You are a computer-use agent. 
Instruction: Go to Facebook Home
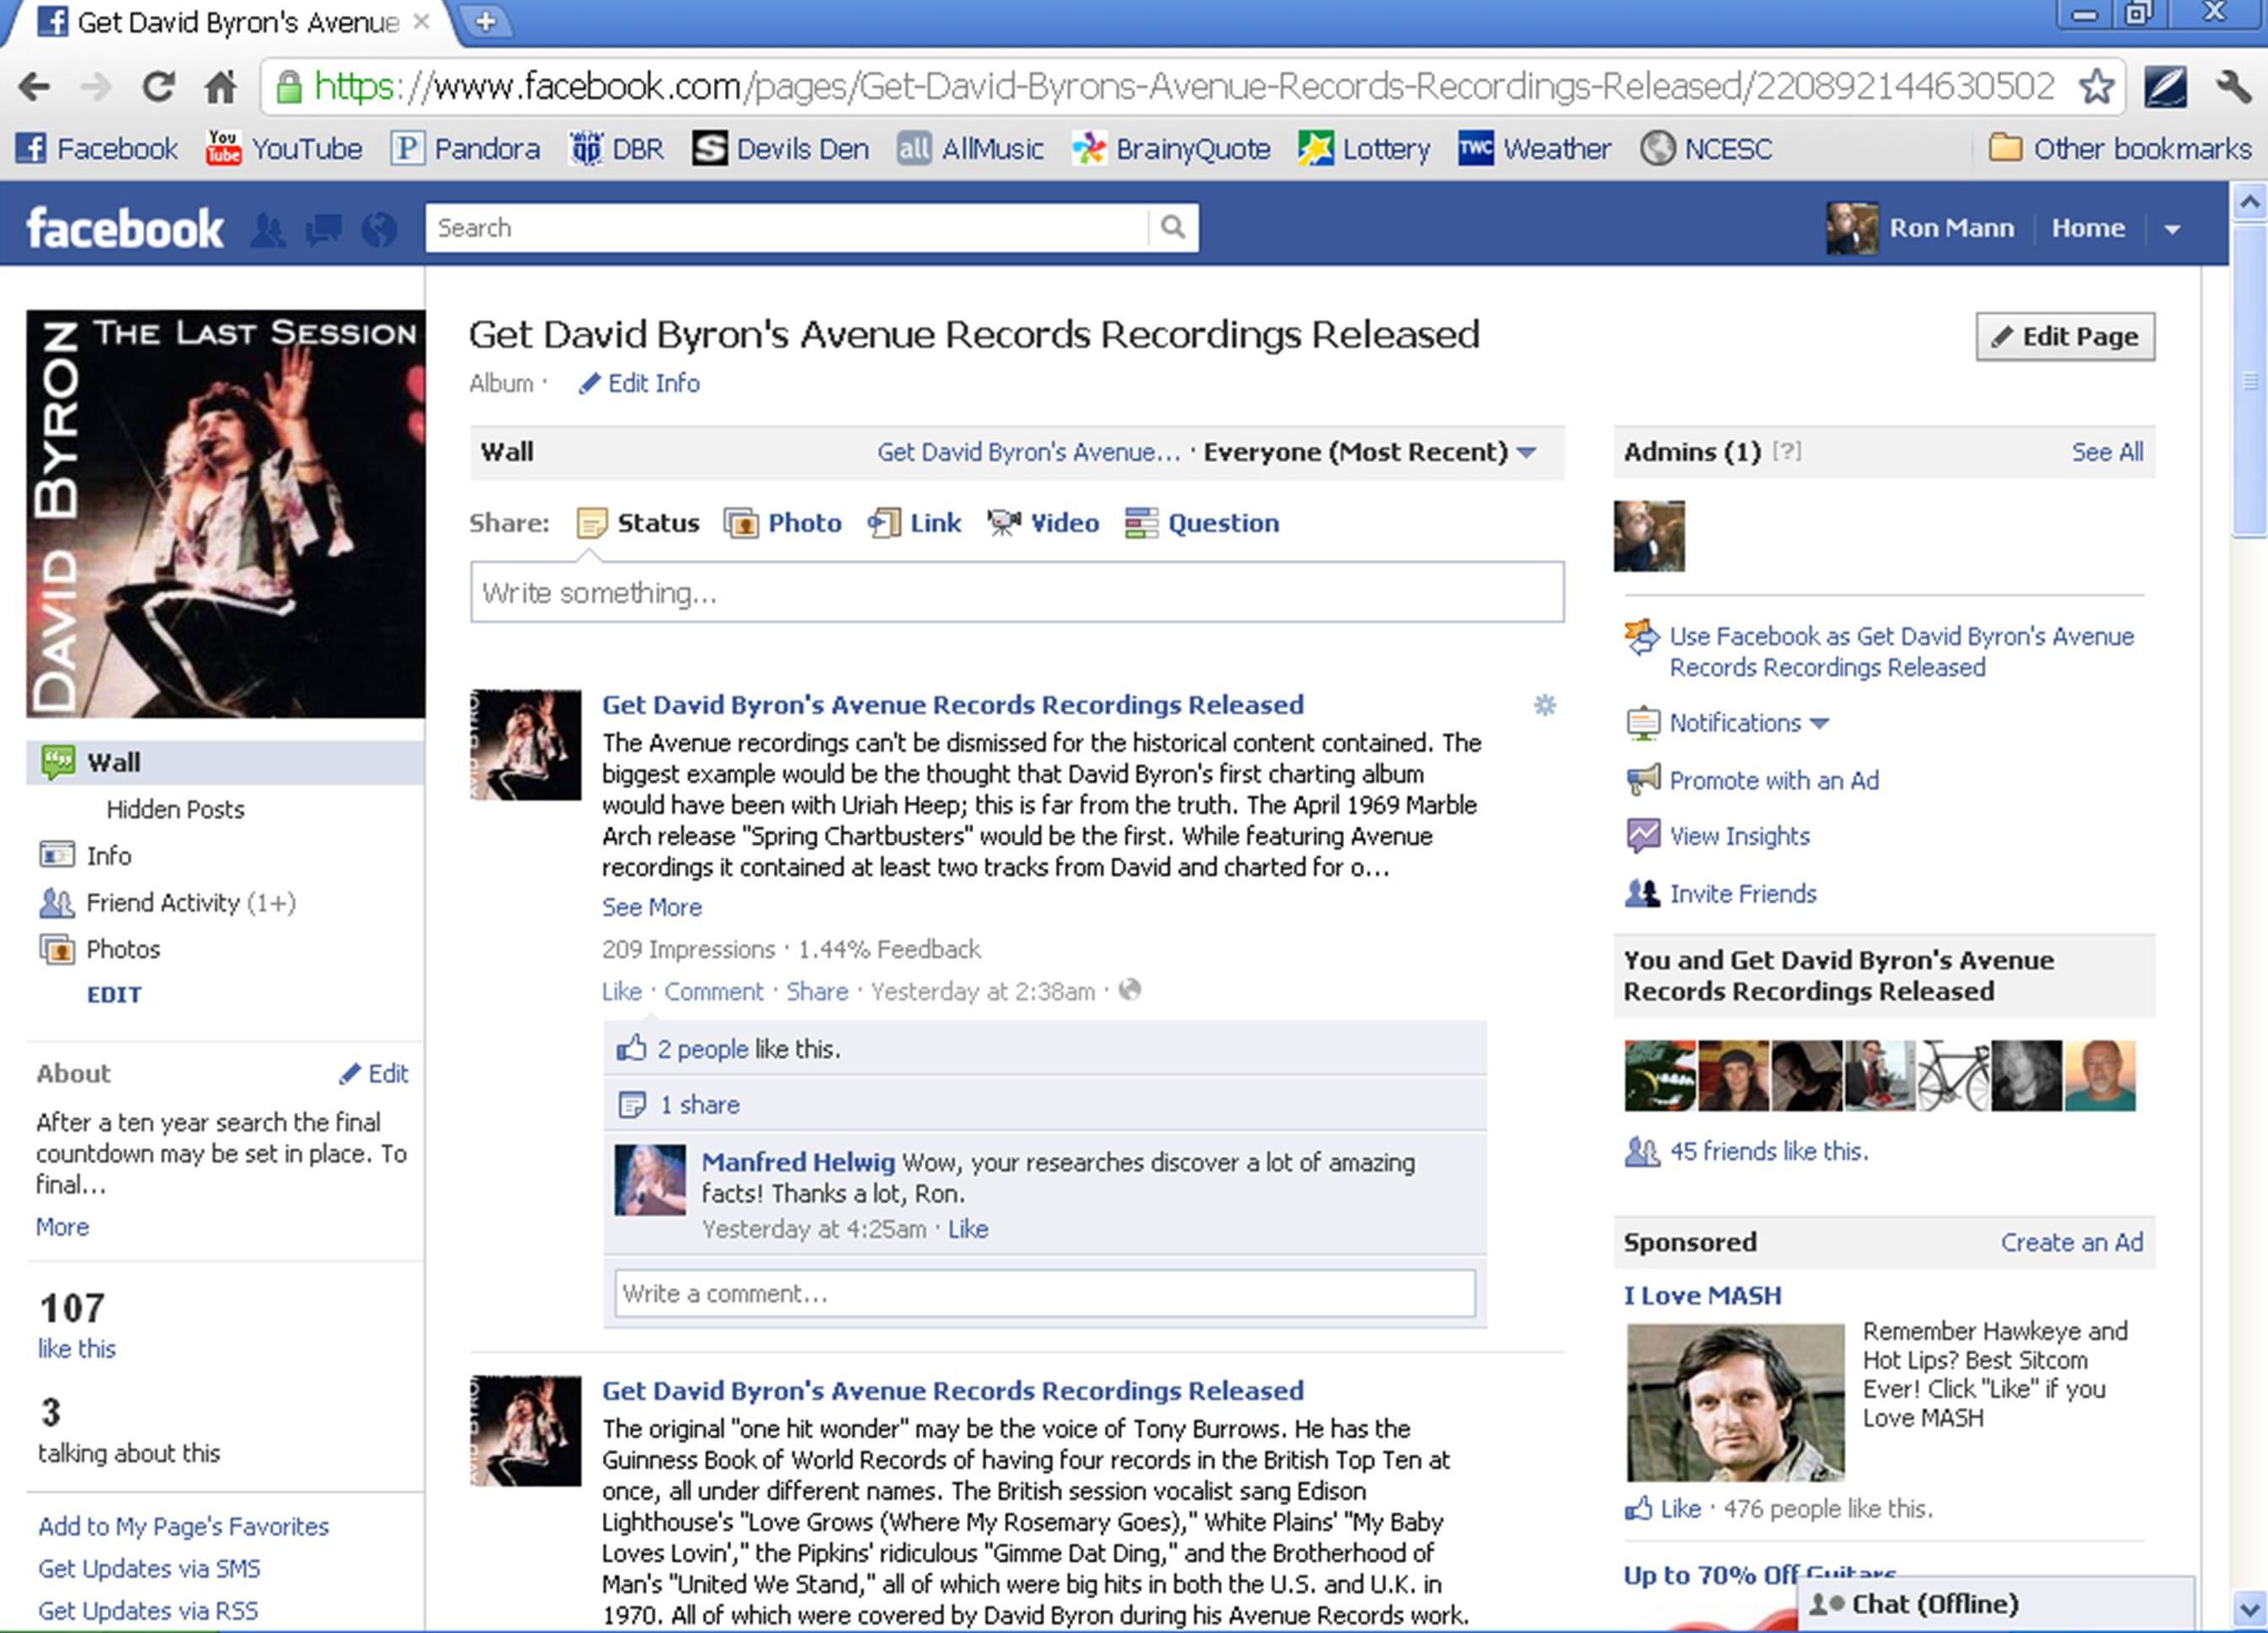tap(2088, 228)
